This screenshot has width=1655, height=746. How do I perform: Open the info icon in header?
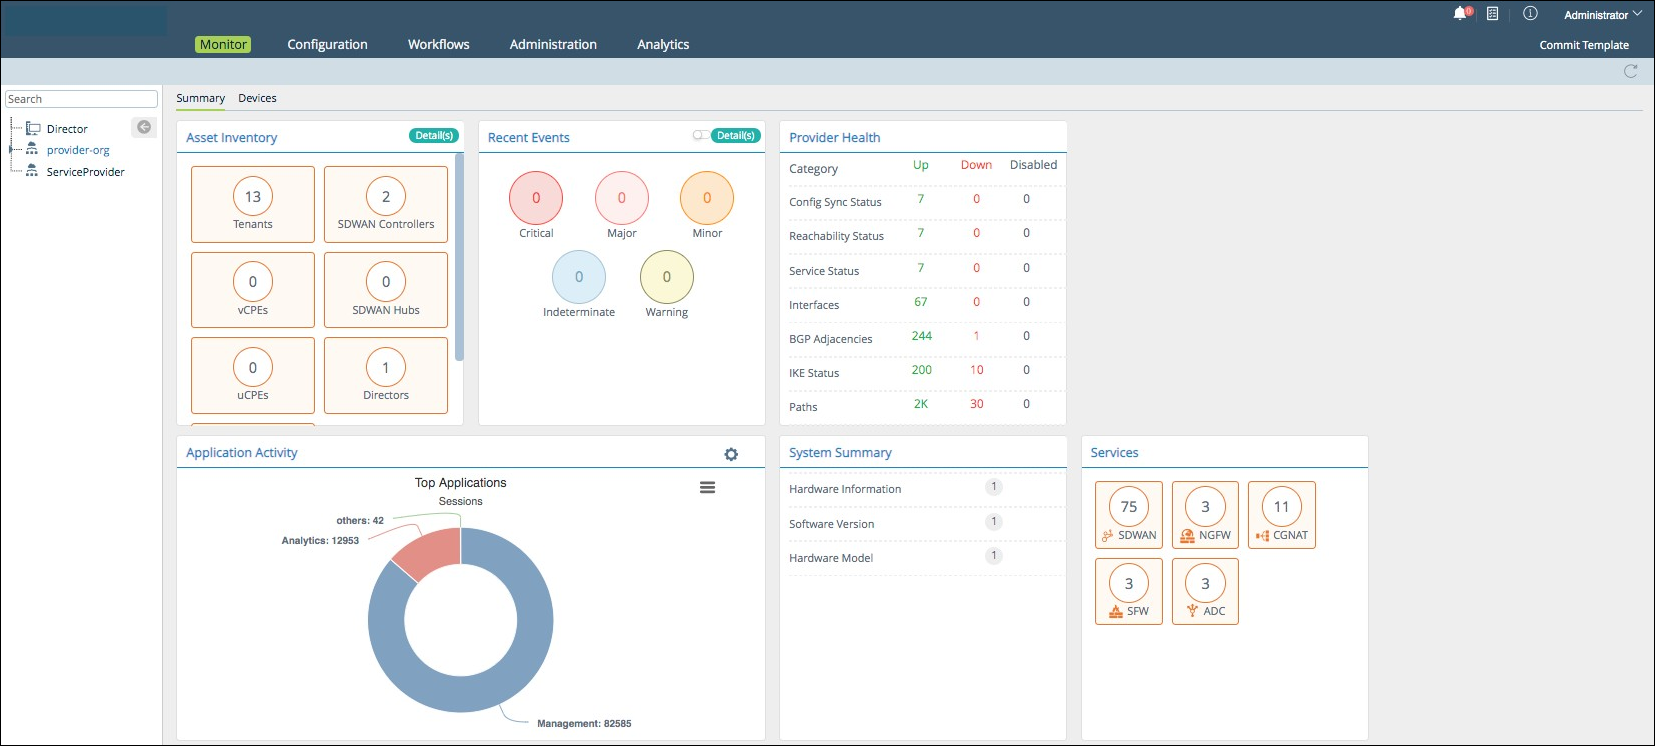click(x=1530, y=14)
